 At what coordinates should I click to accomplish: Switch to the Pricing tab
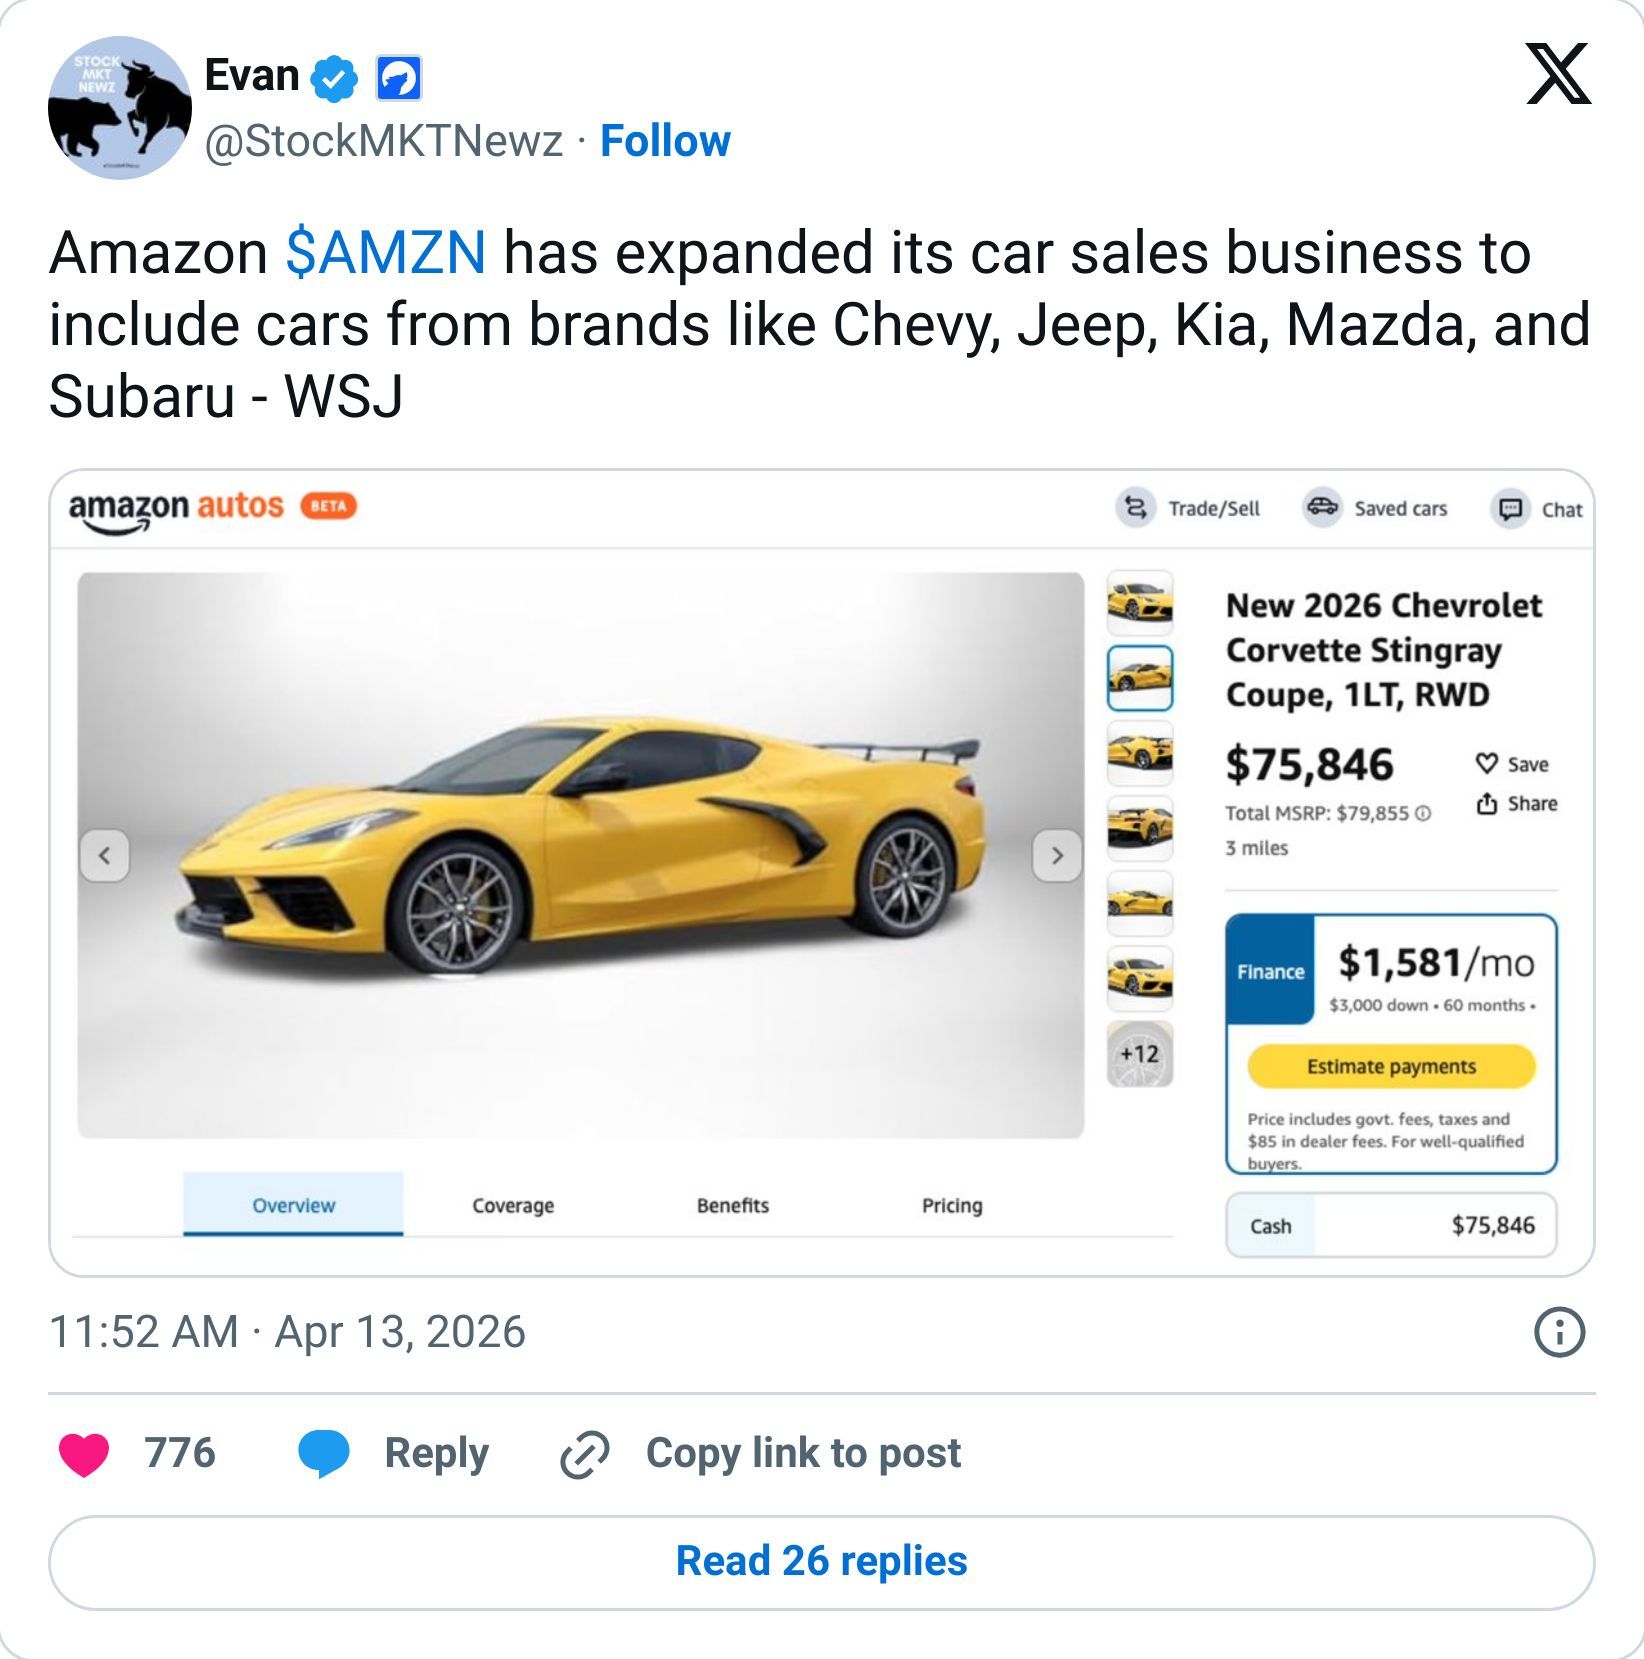click(x=952, y=1205)
